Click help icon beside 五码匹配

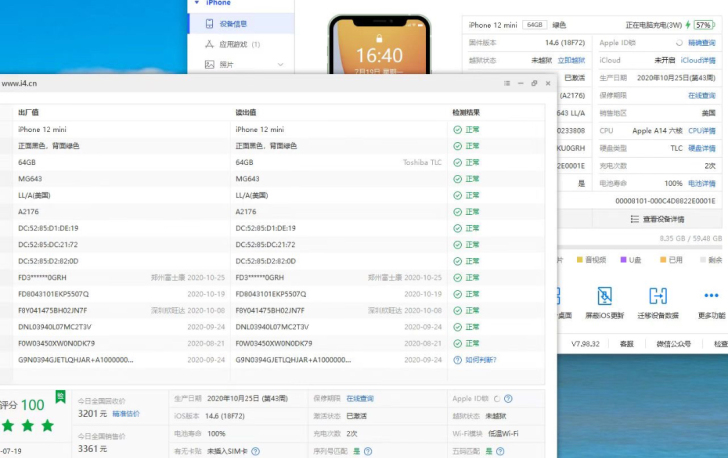(500, 451)
